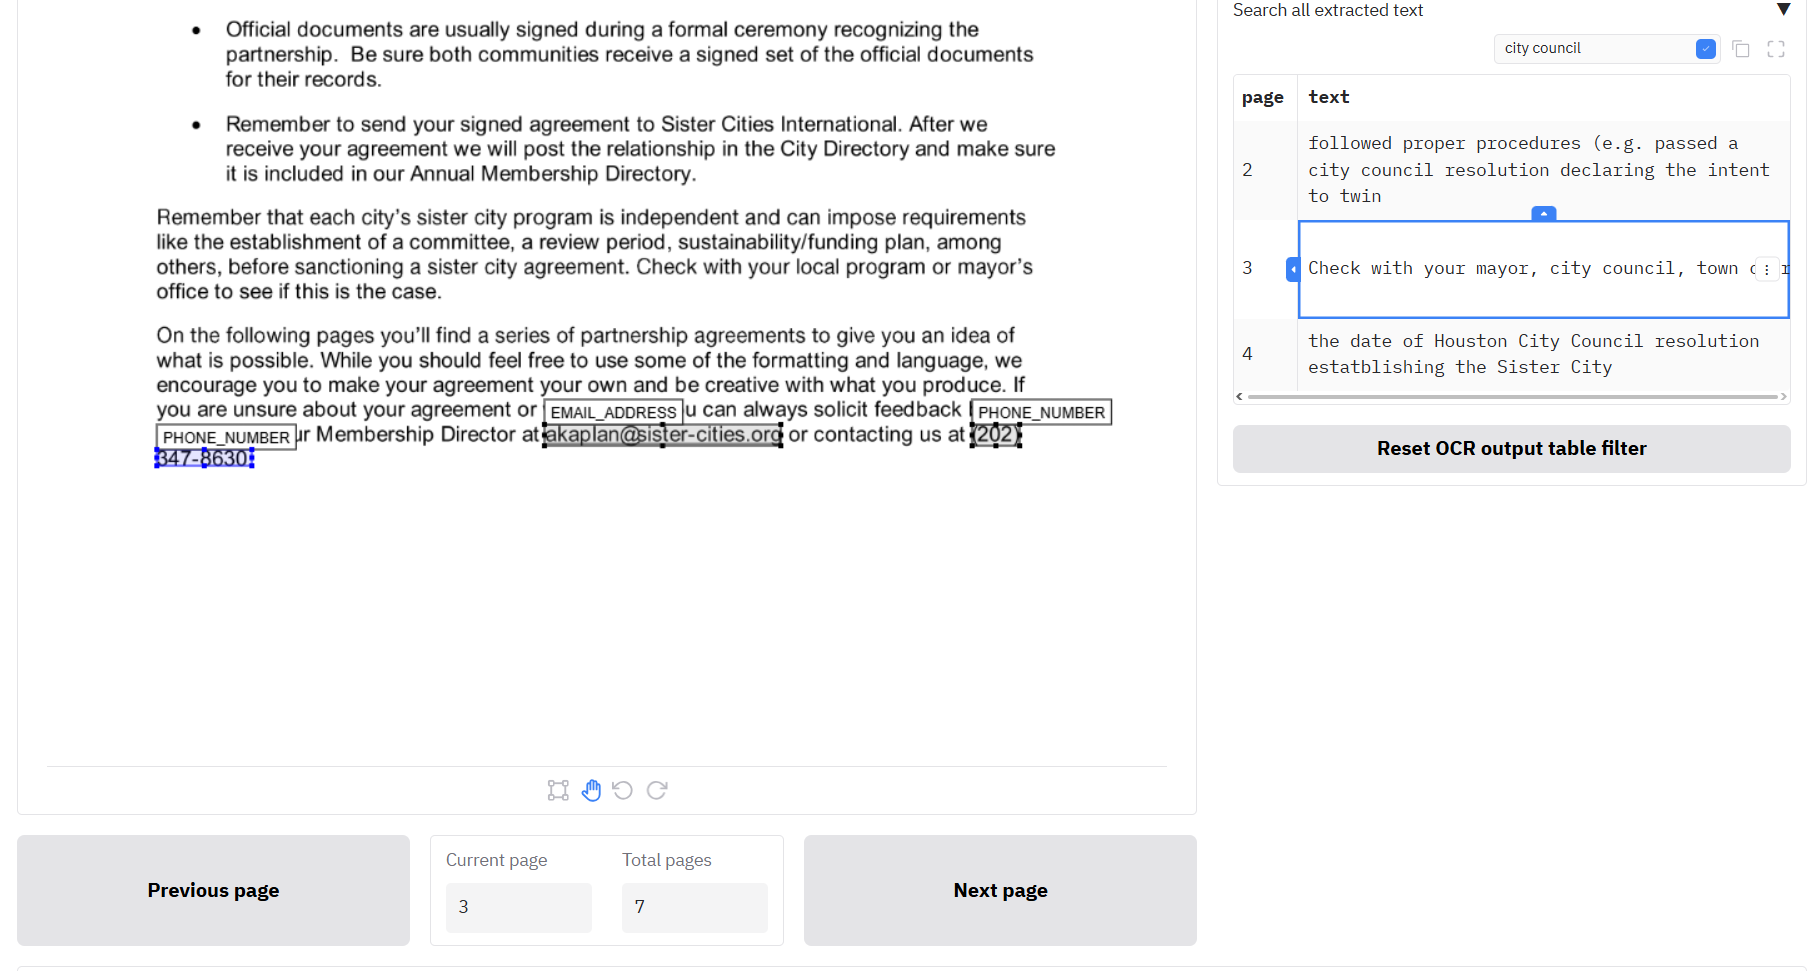Click the page number 4 cell
1813x971 pixels.
pos(1265,354)
